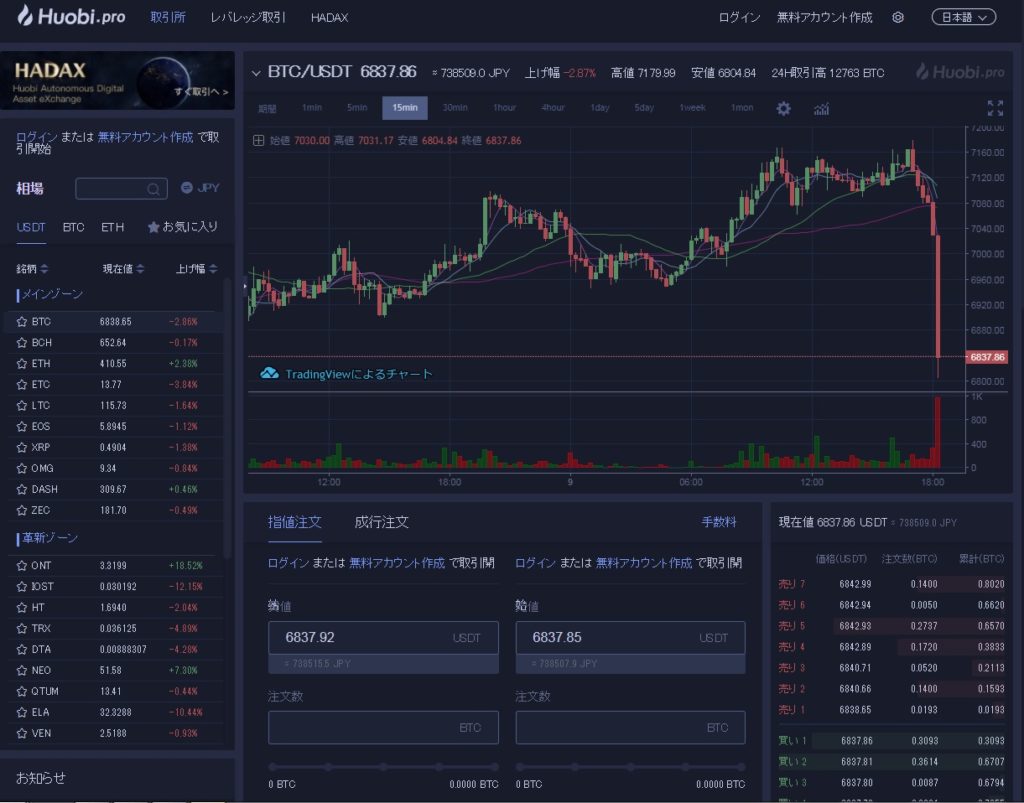Open 取引所 in the top navigation
The height and width of the screenshot is (803, 1024).
pos(168,17)
